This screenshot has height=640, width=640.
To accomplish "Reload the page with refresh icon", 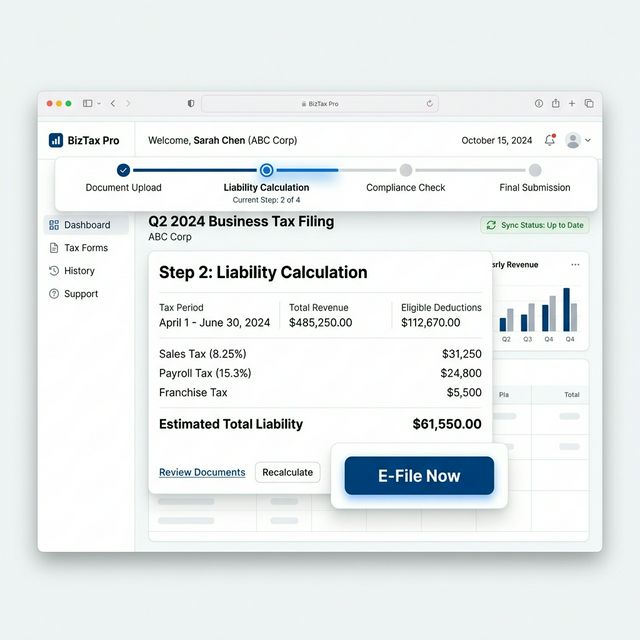I will (429, 104).
